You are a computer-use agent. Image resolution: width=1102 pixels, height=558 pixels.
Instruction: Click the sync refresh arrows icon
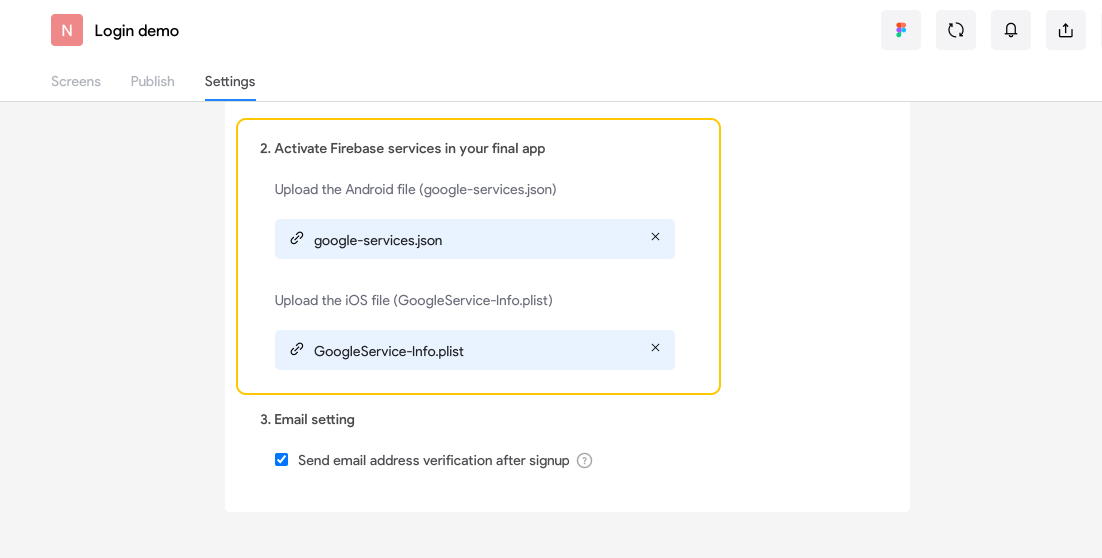955,30
